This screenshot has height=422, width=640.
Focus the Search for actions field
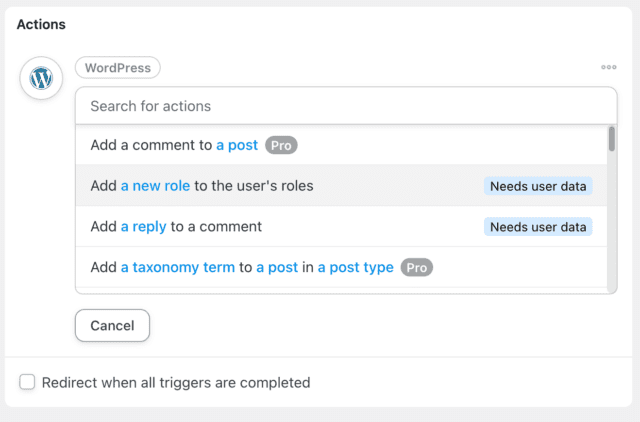345,106
